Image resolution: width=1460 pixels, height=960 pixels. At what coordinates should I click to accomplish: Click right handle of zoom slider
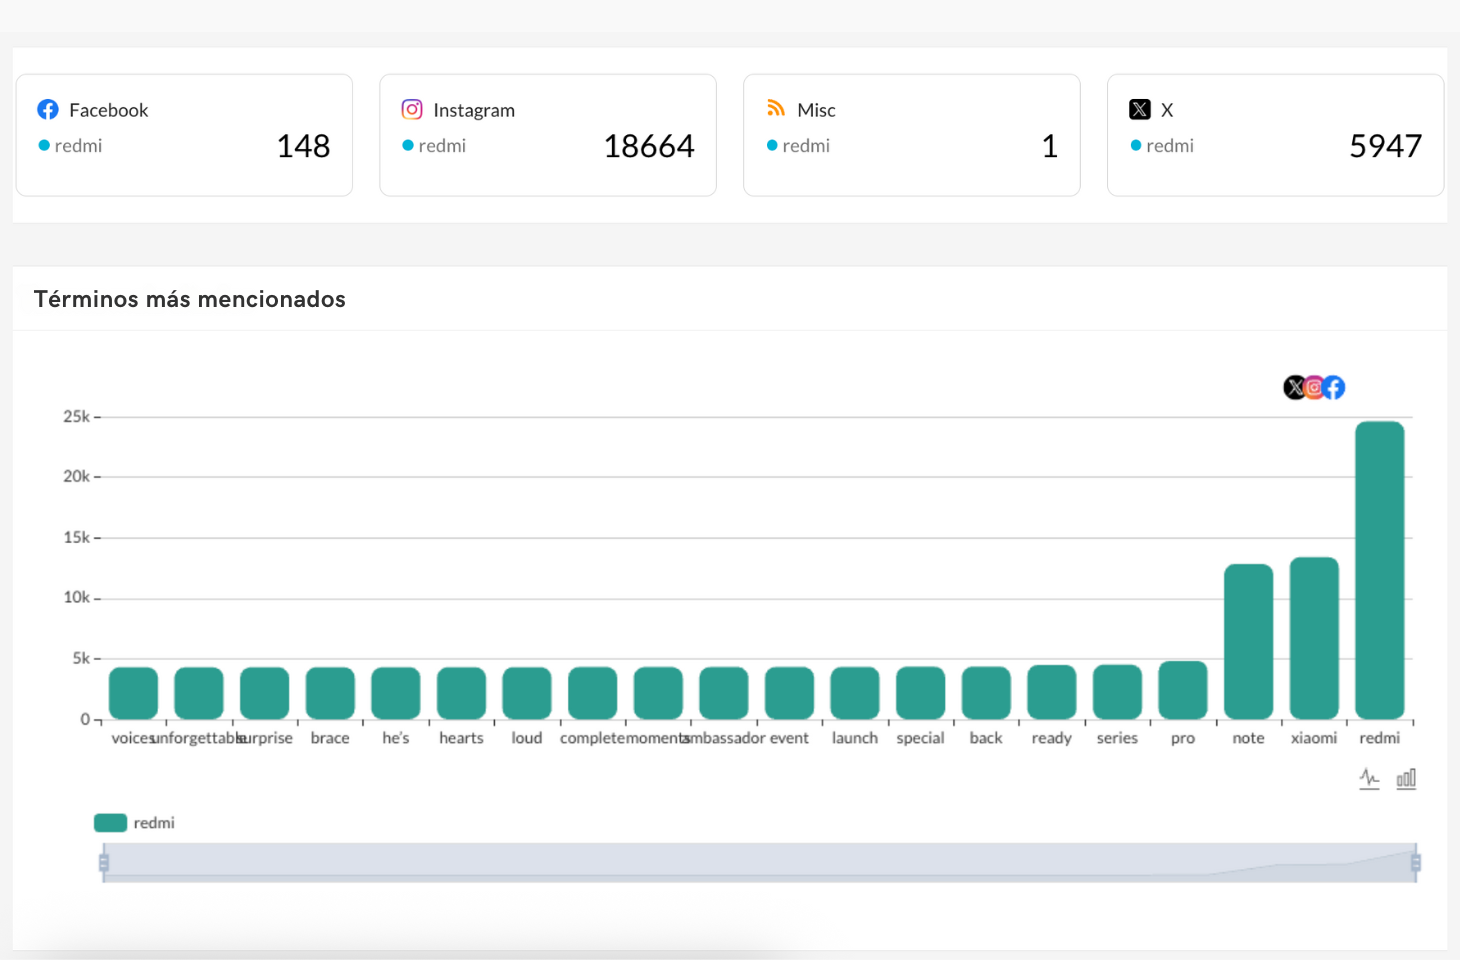point(1415,862)
